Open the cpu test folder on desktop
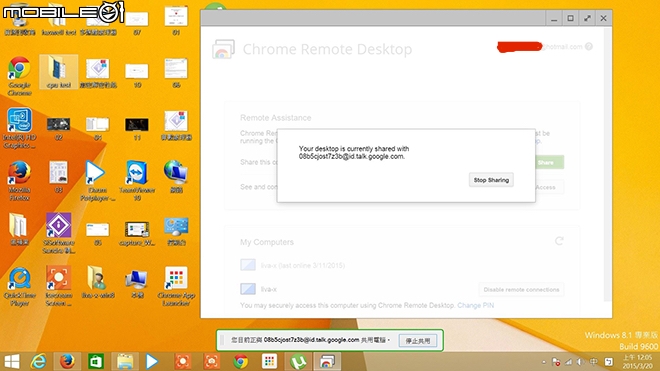This screenshot has height=371, width=660. (x=59, y=72)
